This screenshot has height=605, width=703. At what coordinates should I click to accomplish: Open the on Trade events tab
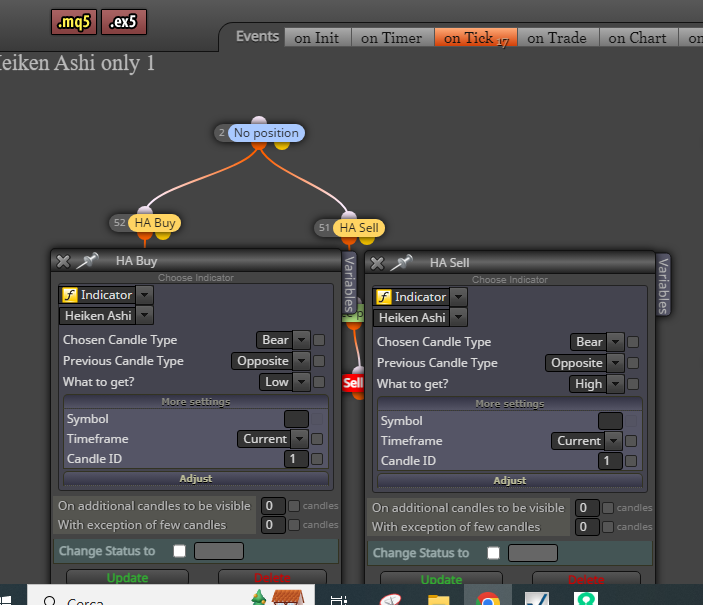[x=557, y=38]
